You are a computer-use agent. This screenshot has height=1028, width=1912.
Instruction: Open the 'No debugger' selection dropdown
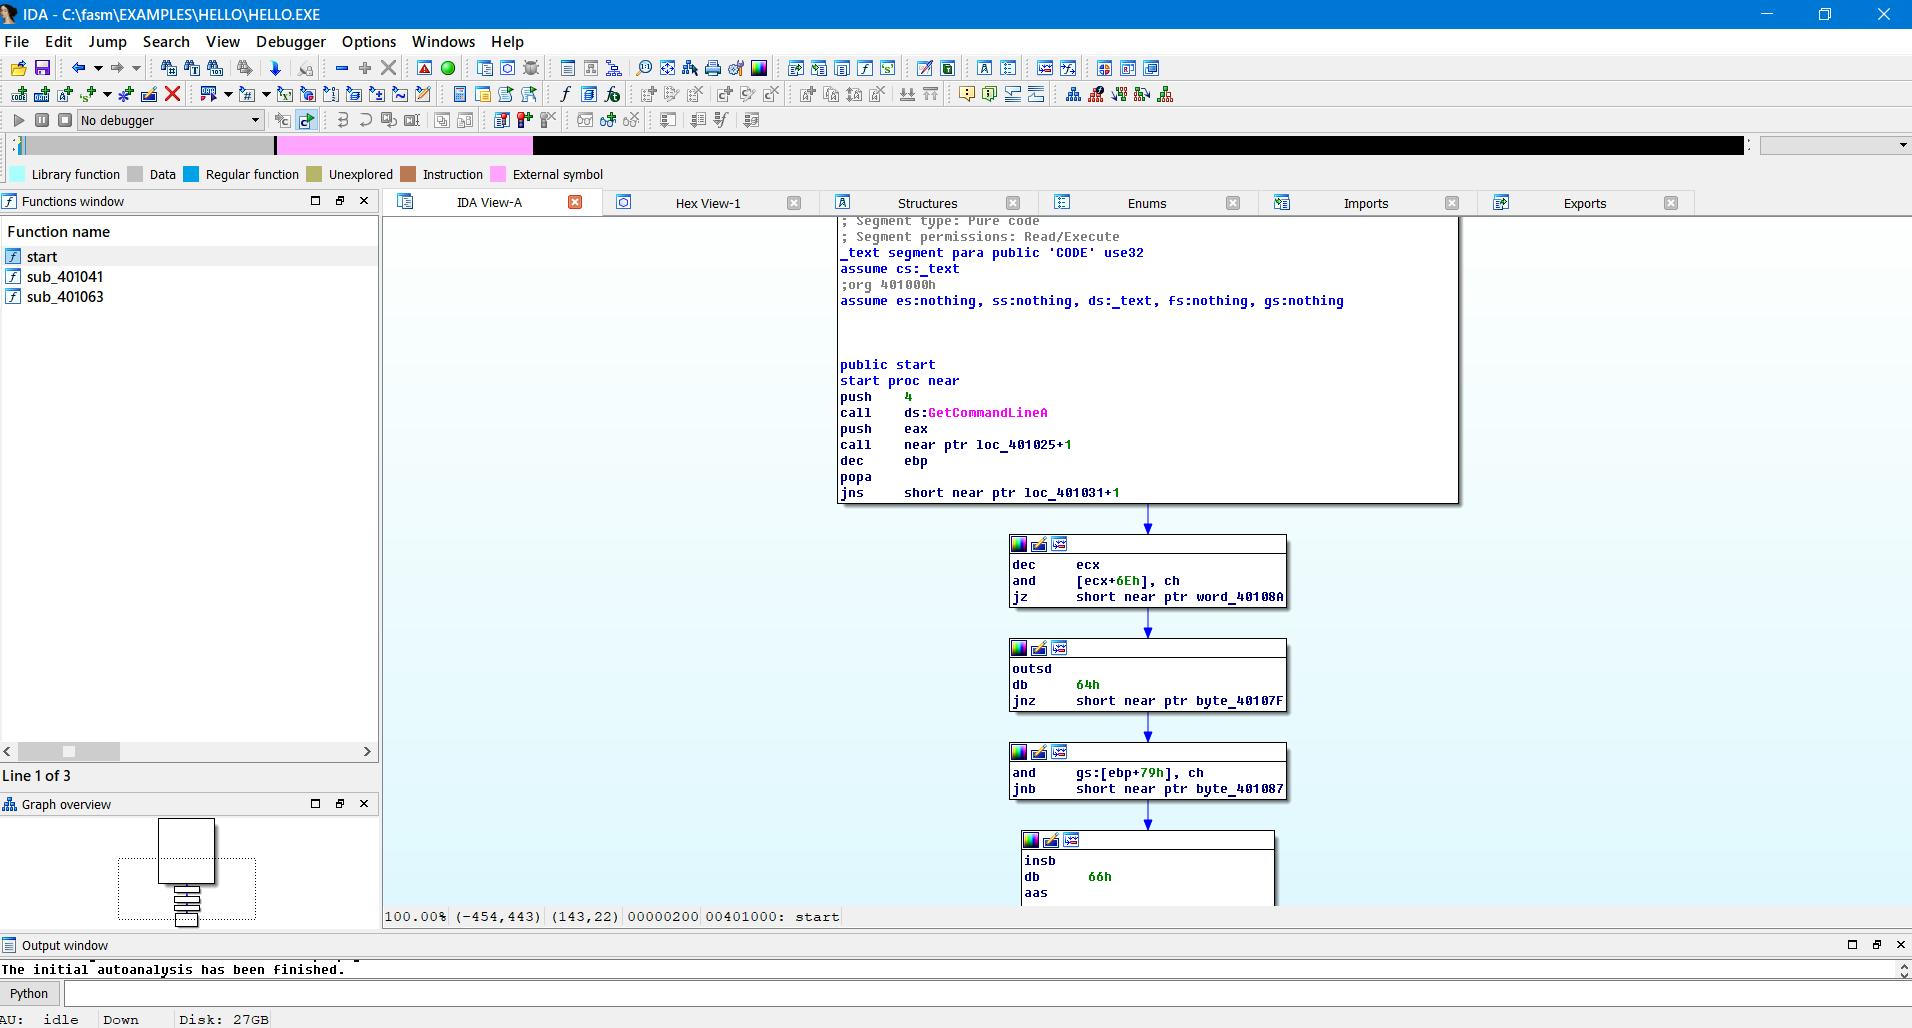[x=171, y=120]
